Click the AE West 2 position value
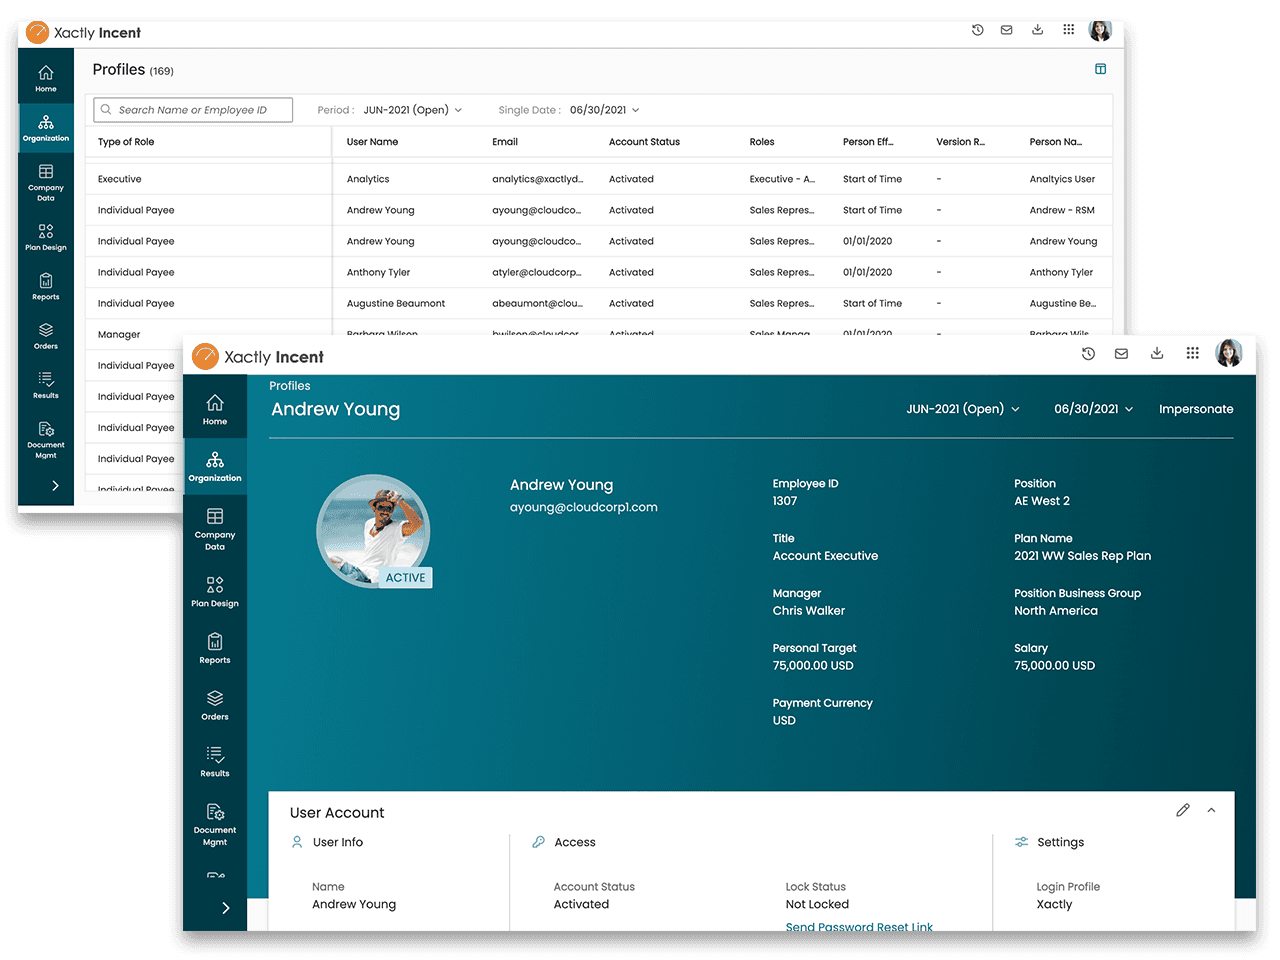Viewport: 1280px width, 960px height. click(1042, 501)
